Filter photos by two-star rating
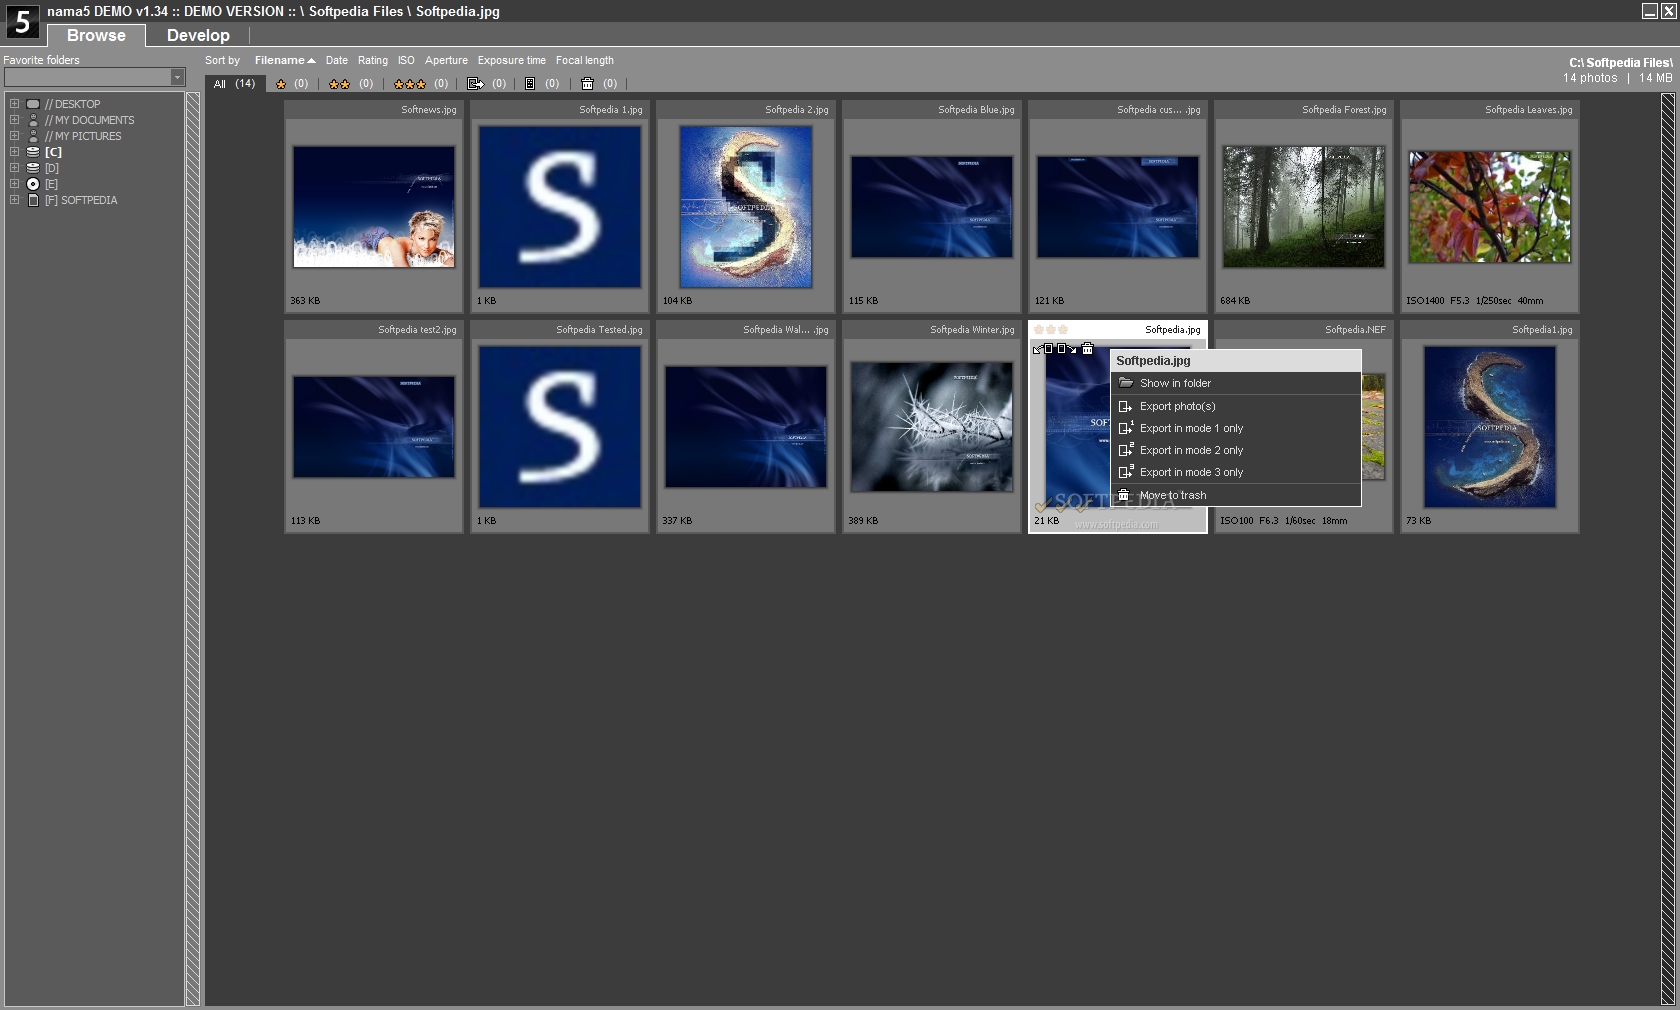This screenshot has height=1010, width=1680. click(x=351, y=84)
